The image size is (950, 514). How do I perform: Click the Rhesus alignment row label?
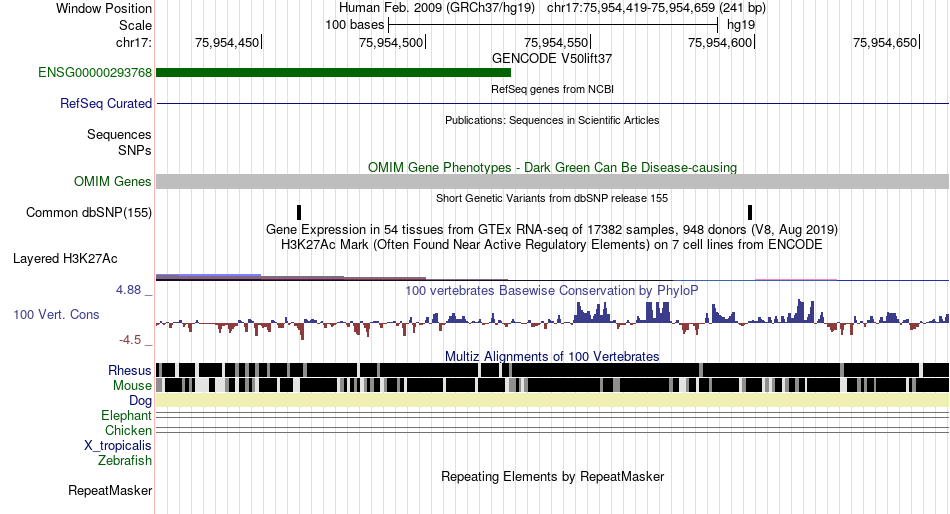coord(130,370)
